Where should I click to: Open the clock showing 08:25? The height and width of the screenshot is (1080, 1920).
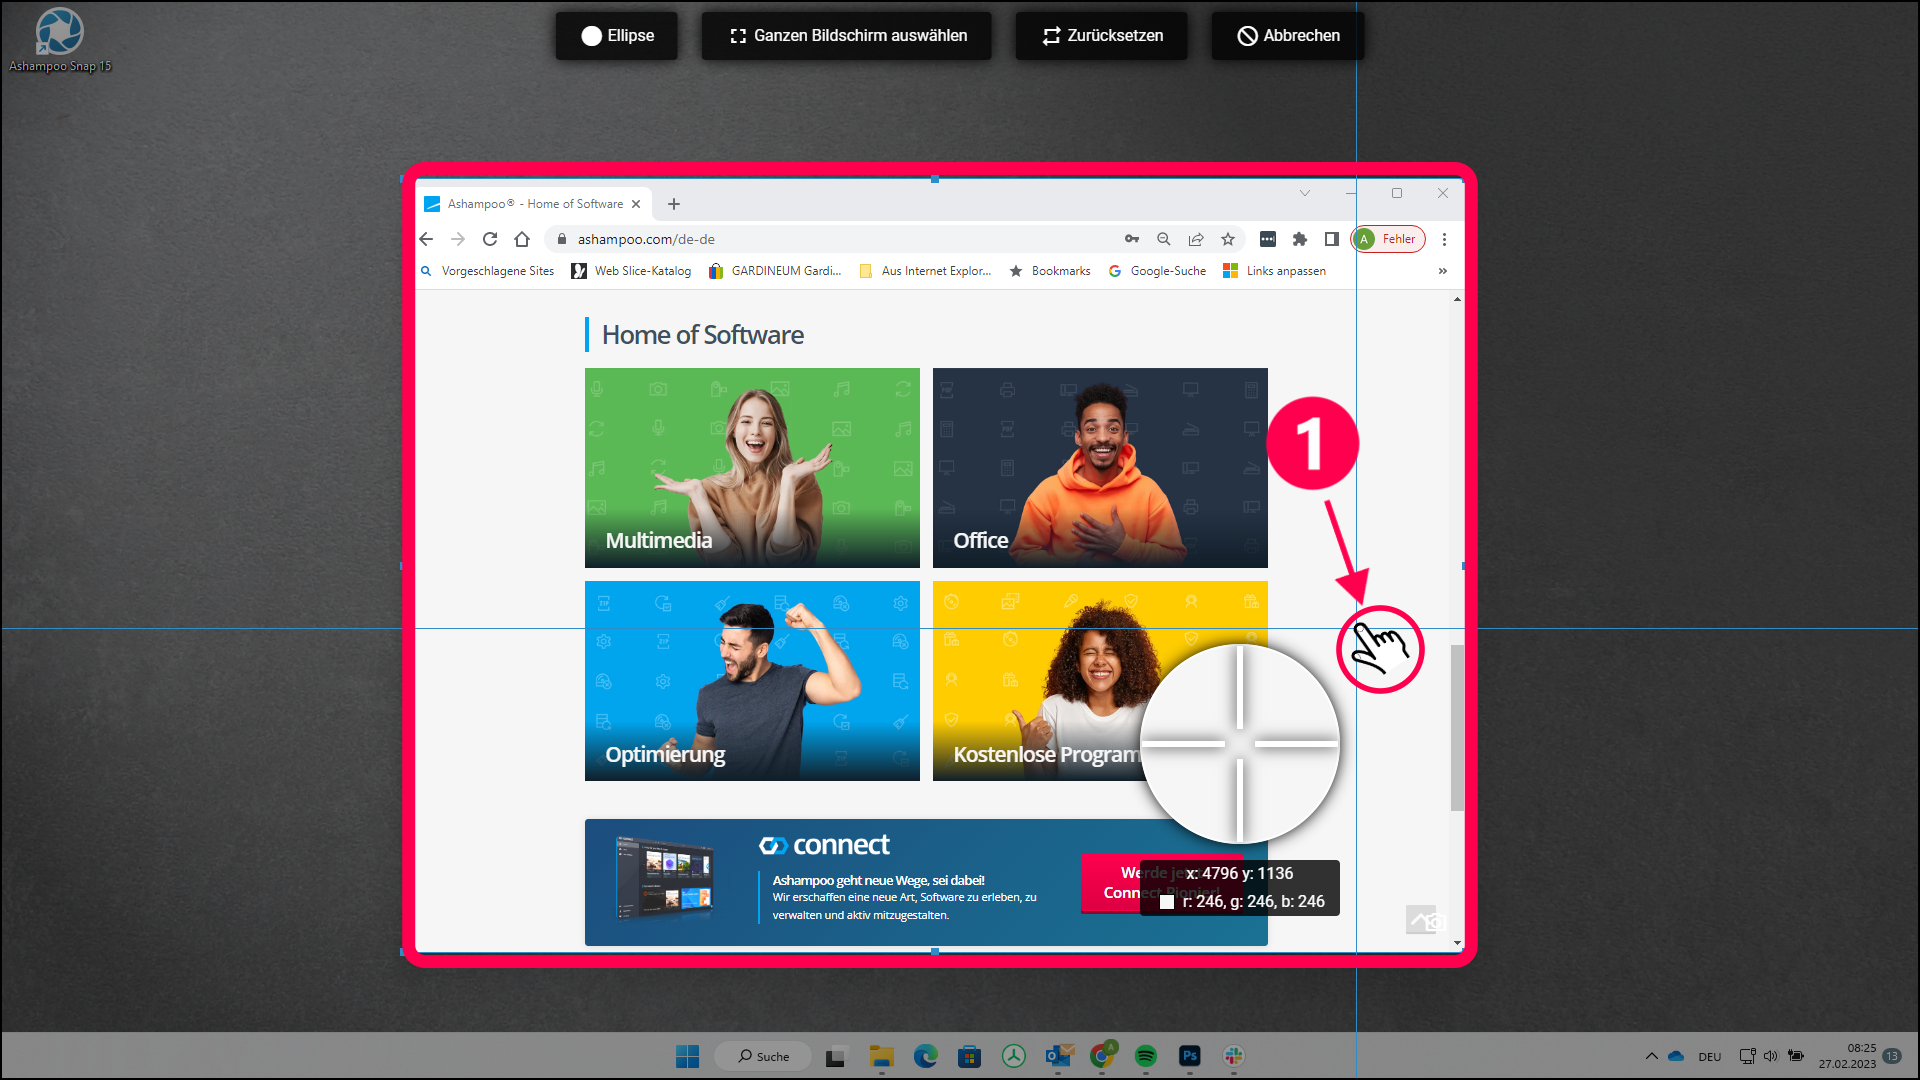point(1847,1056)
